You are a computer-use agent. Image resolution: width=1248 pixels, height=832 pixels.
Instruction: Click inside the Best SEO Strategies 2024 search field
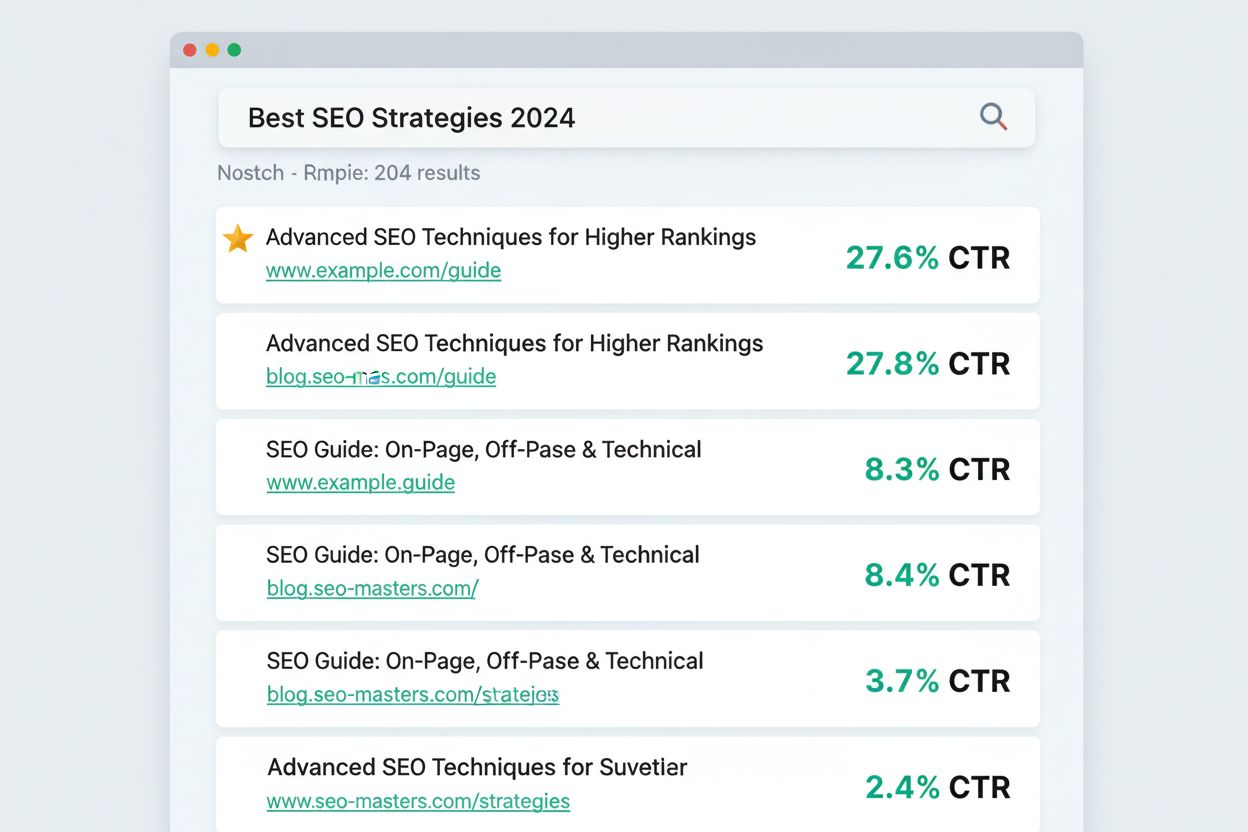coord(450,117)
